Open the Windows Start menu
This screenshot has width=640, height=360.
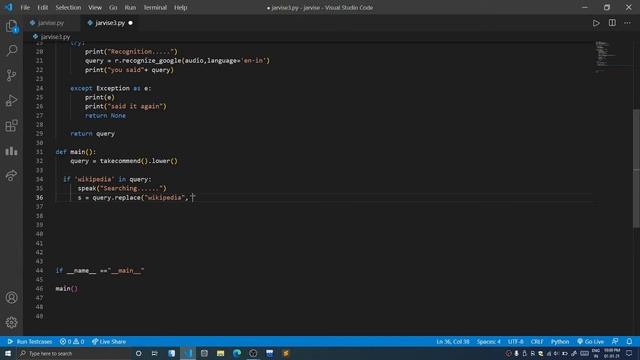coord(8,353)
